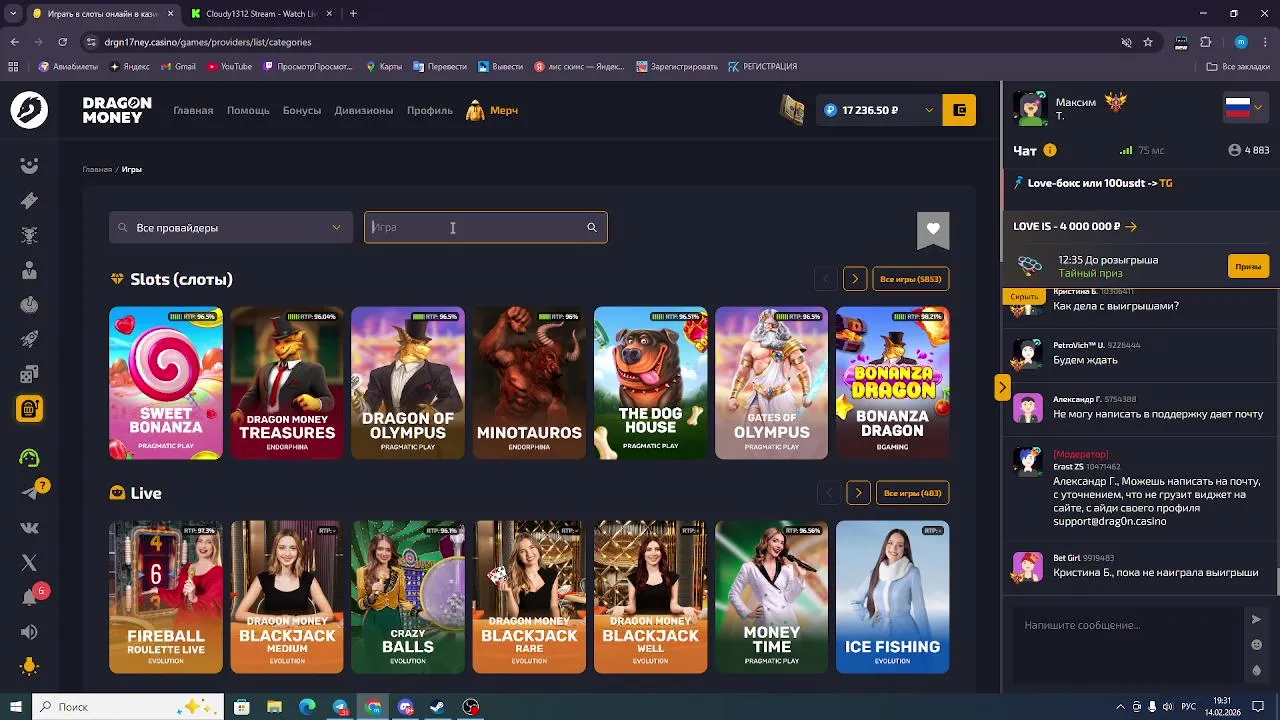Screen dimensions: 1280x720
Task: Toggle the light bulb theme icon
Action: pyautogui.click(x=29, y=666)
